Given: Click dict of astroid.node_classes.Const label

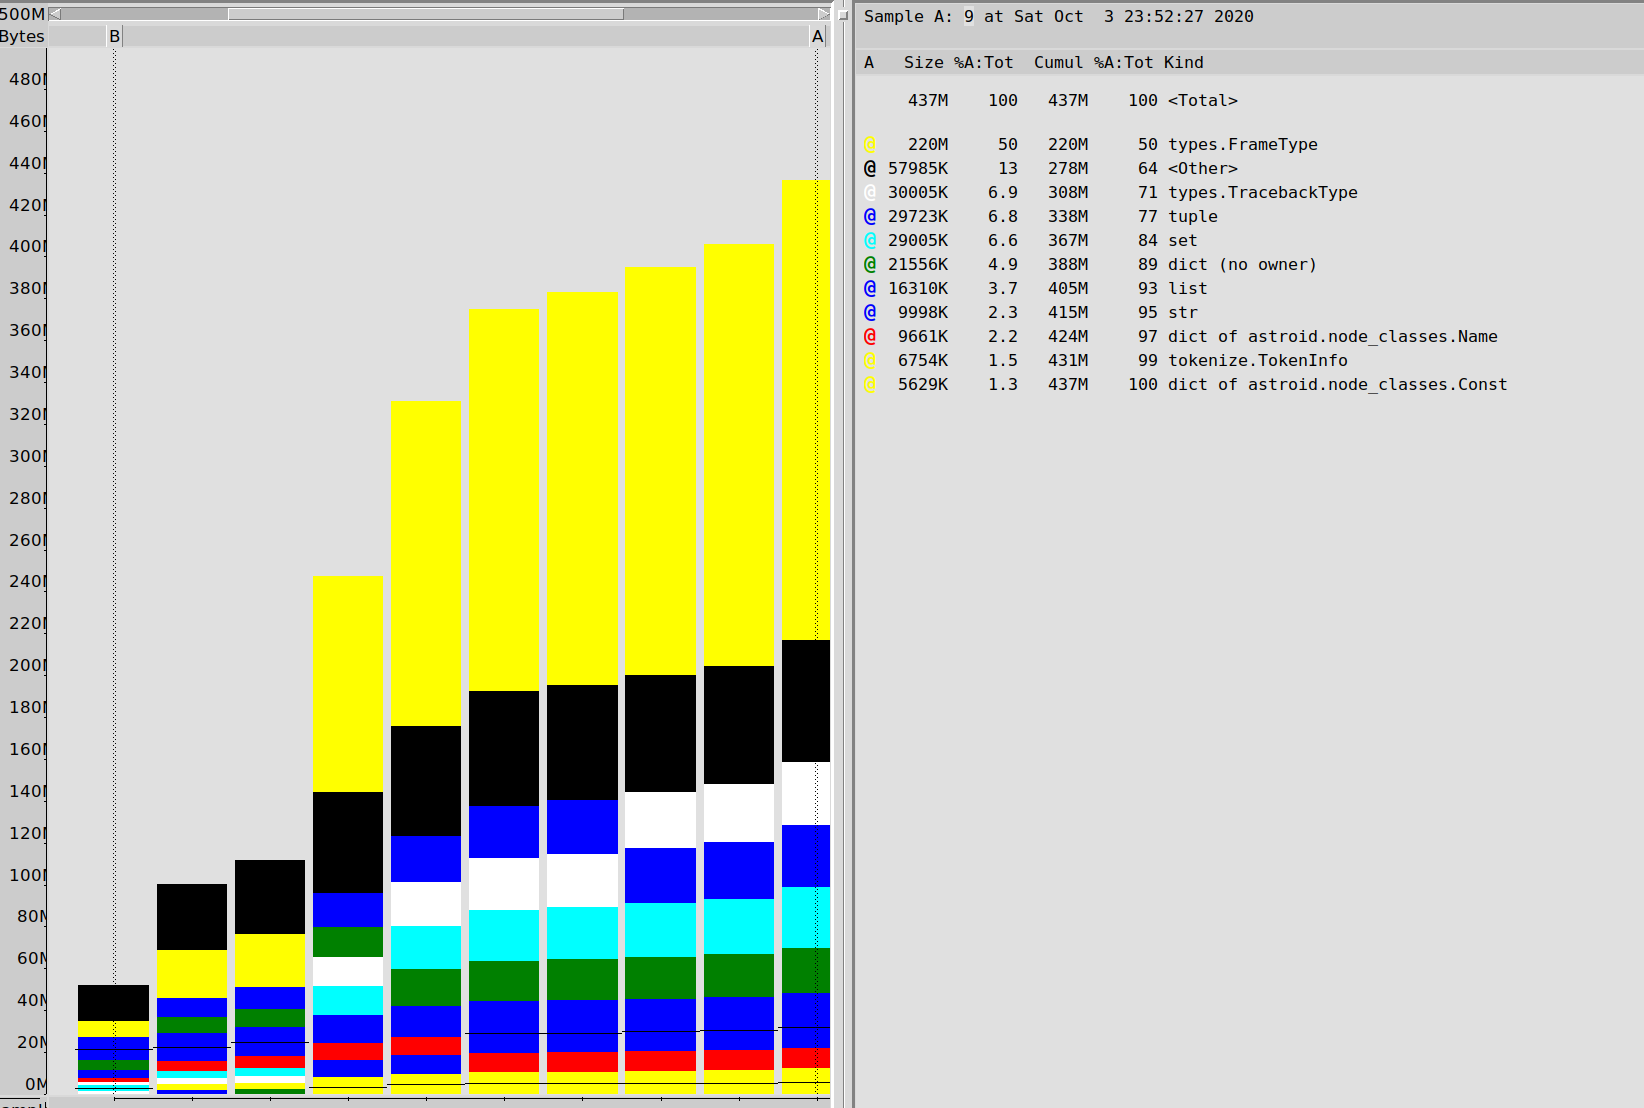Looking at the screenshot, I should click(1338, 385).
